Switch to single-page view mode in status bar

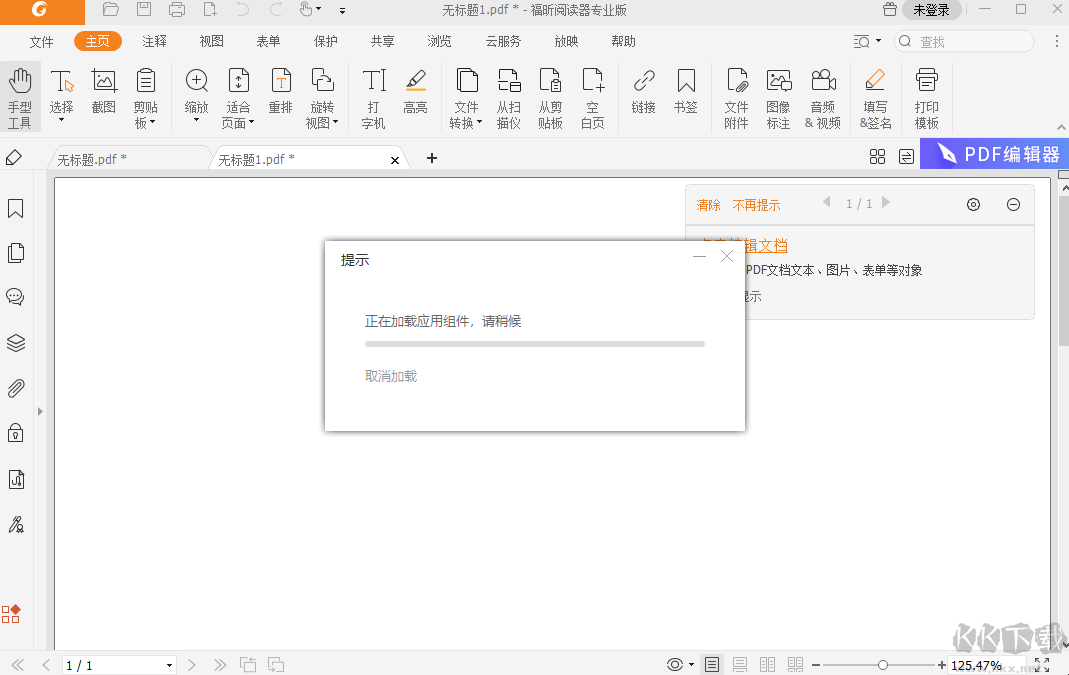[712, 664]
